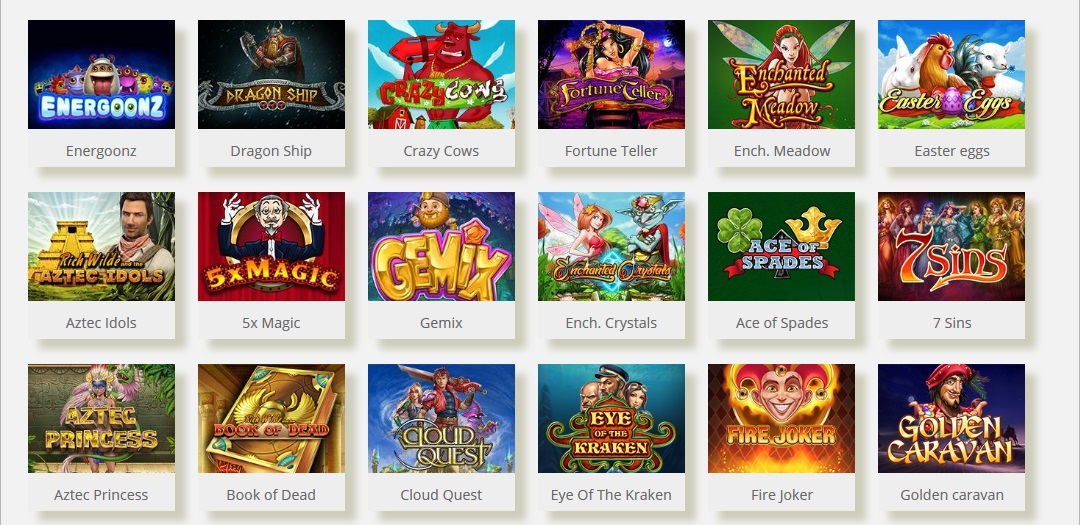Screen dimensions: 1080x525
Task: Open the Fire Joker game thumbnail
Action: (x=781, y=419)
